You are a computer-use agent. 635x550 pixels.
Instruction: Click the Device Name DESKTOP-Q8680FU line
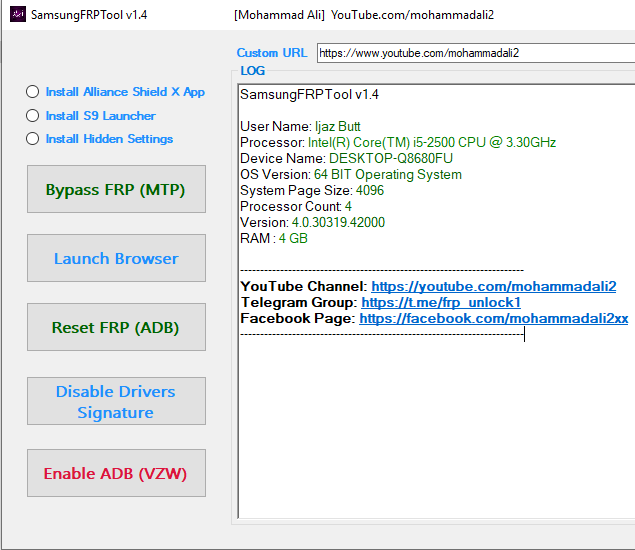(x=346, y=158)
